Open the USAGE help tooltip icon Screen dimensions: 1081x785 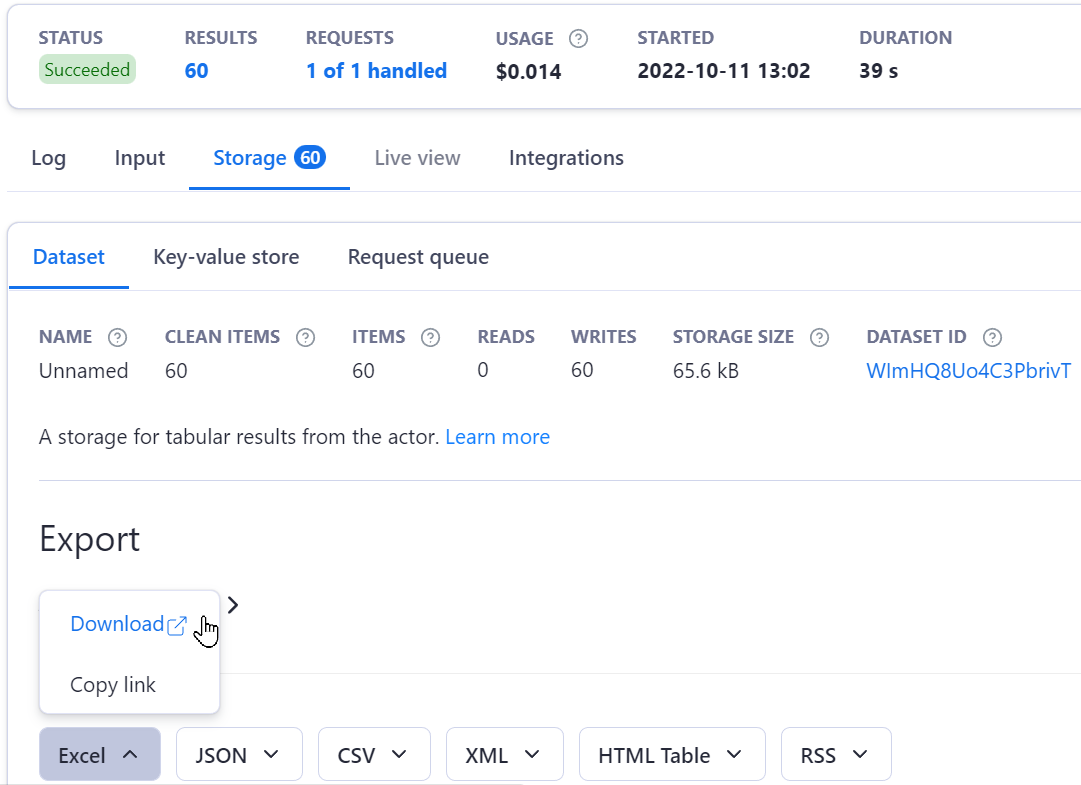point(578,38)
